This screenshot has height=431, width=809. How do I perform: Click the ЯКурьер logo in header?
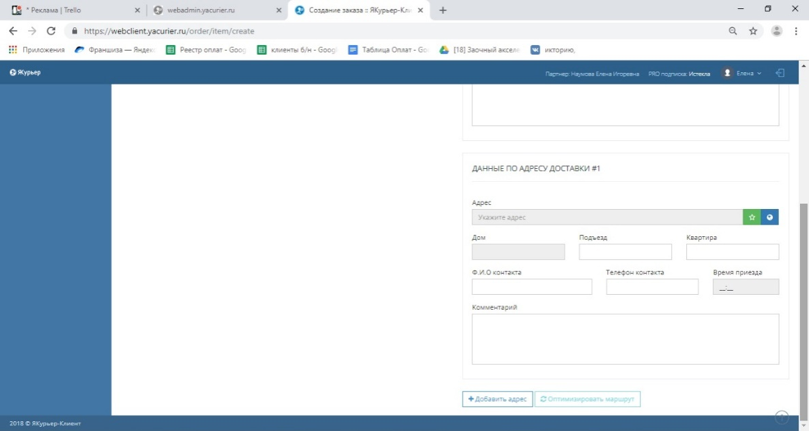25,73
